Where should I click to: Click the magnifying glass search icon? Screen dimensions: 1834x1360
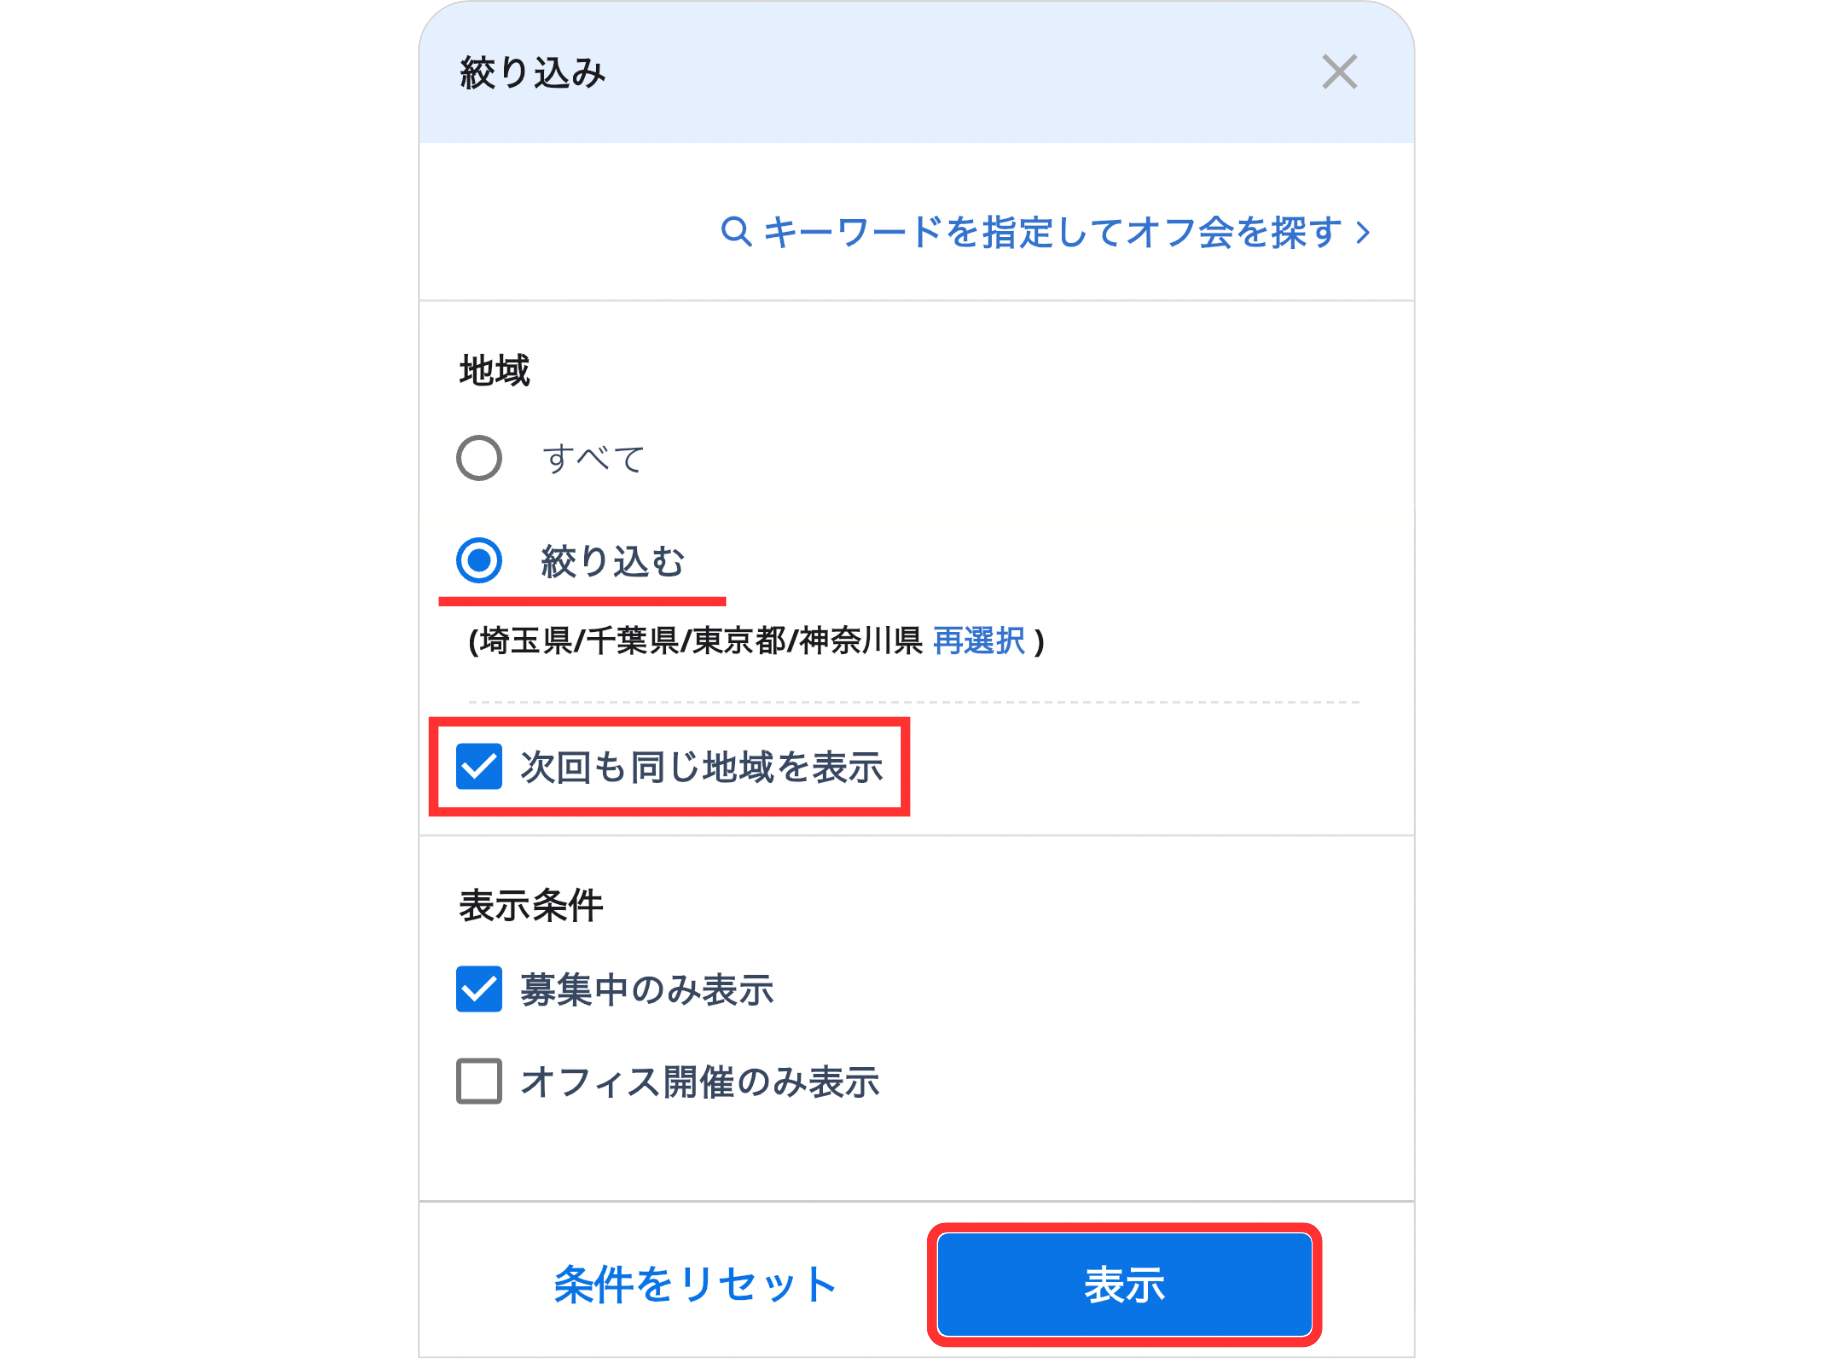point(736,231)
